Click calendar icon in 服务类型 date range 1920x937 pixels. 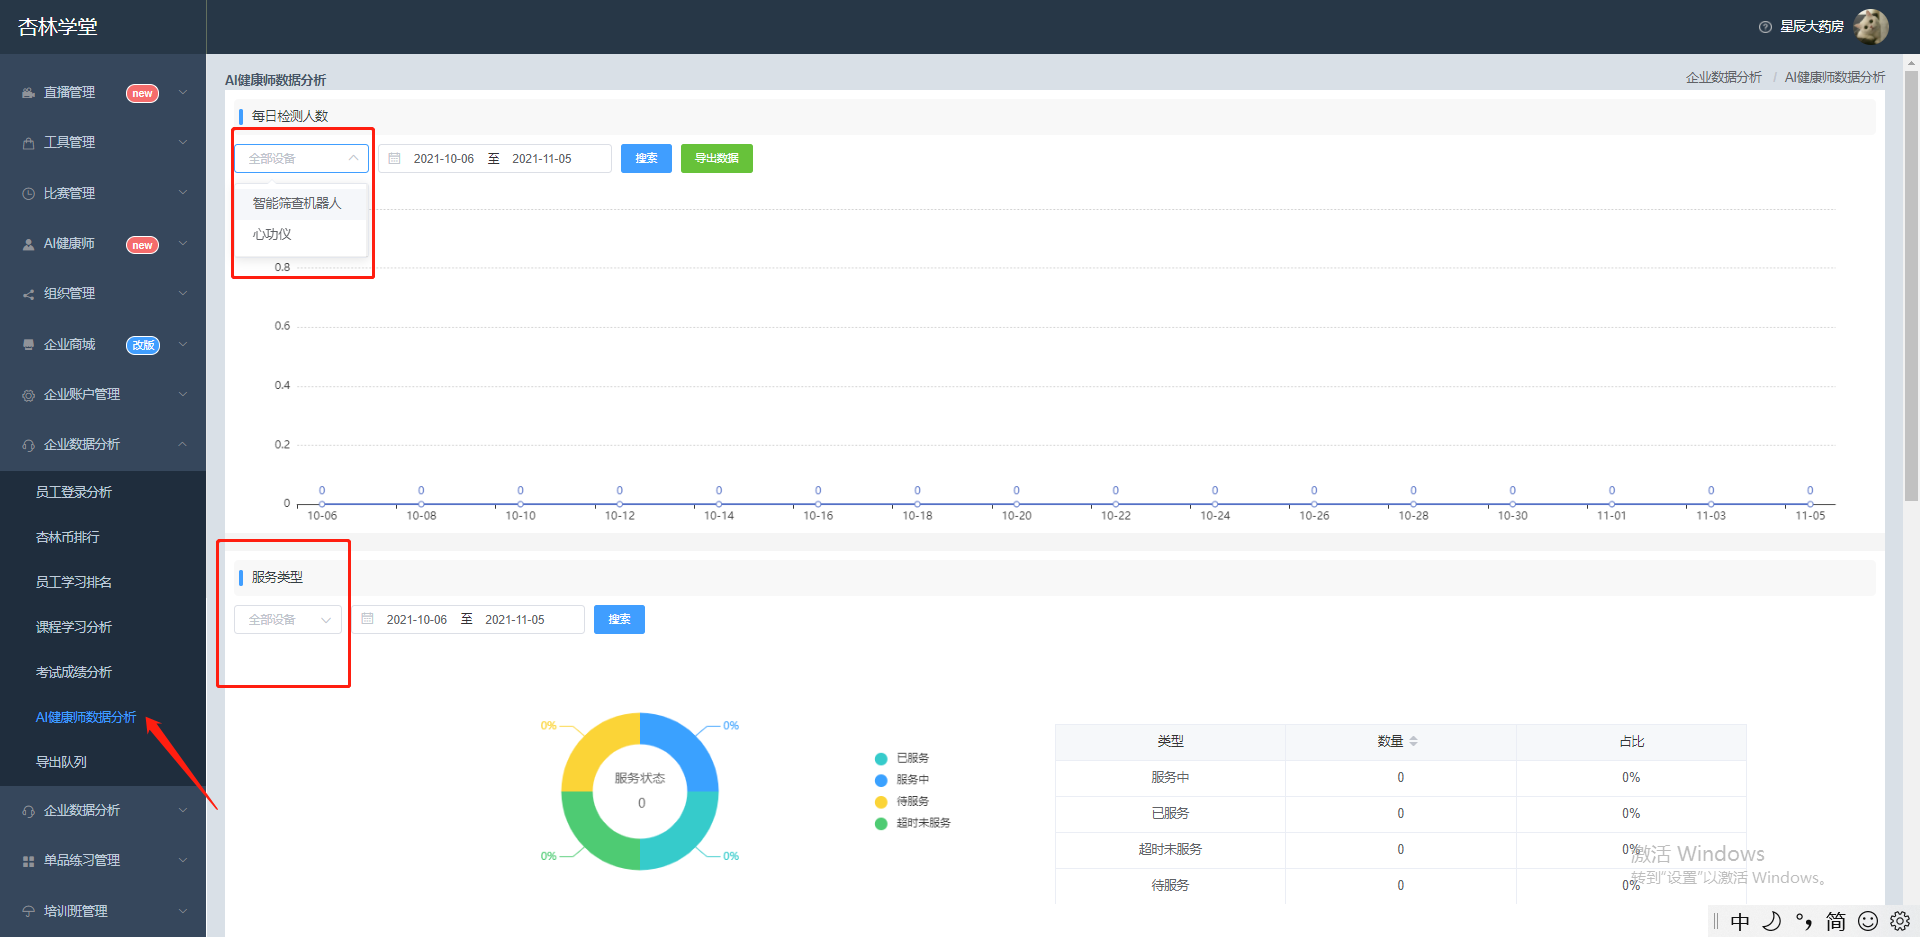pos(367,619)
